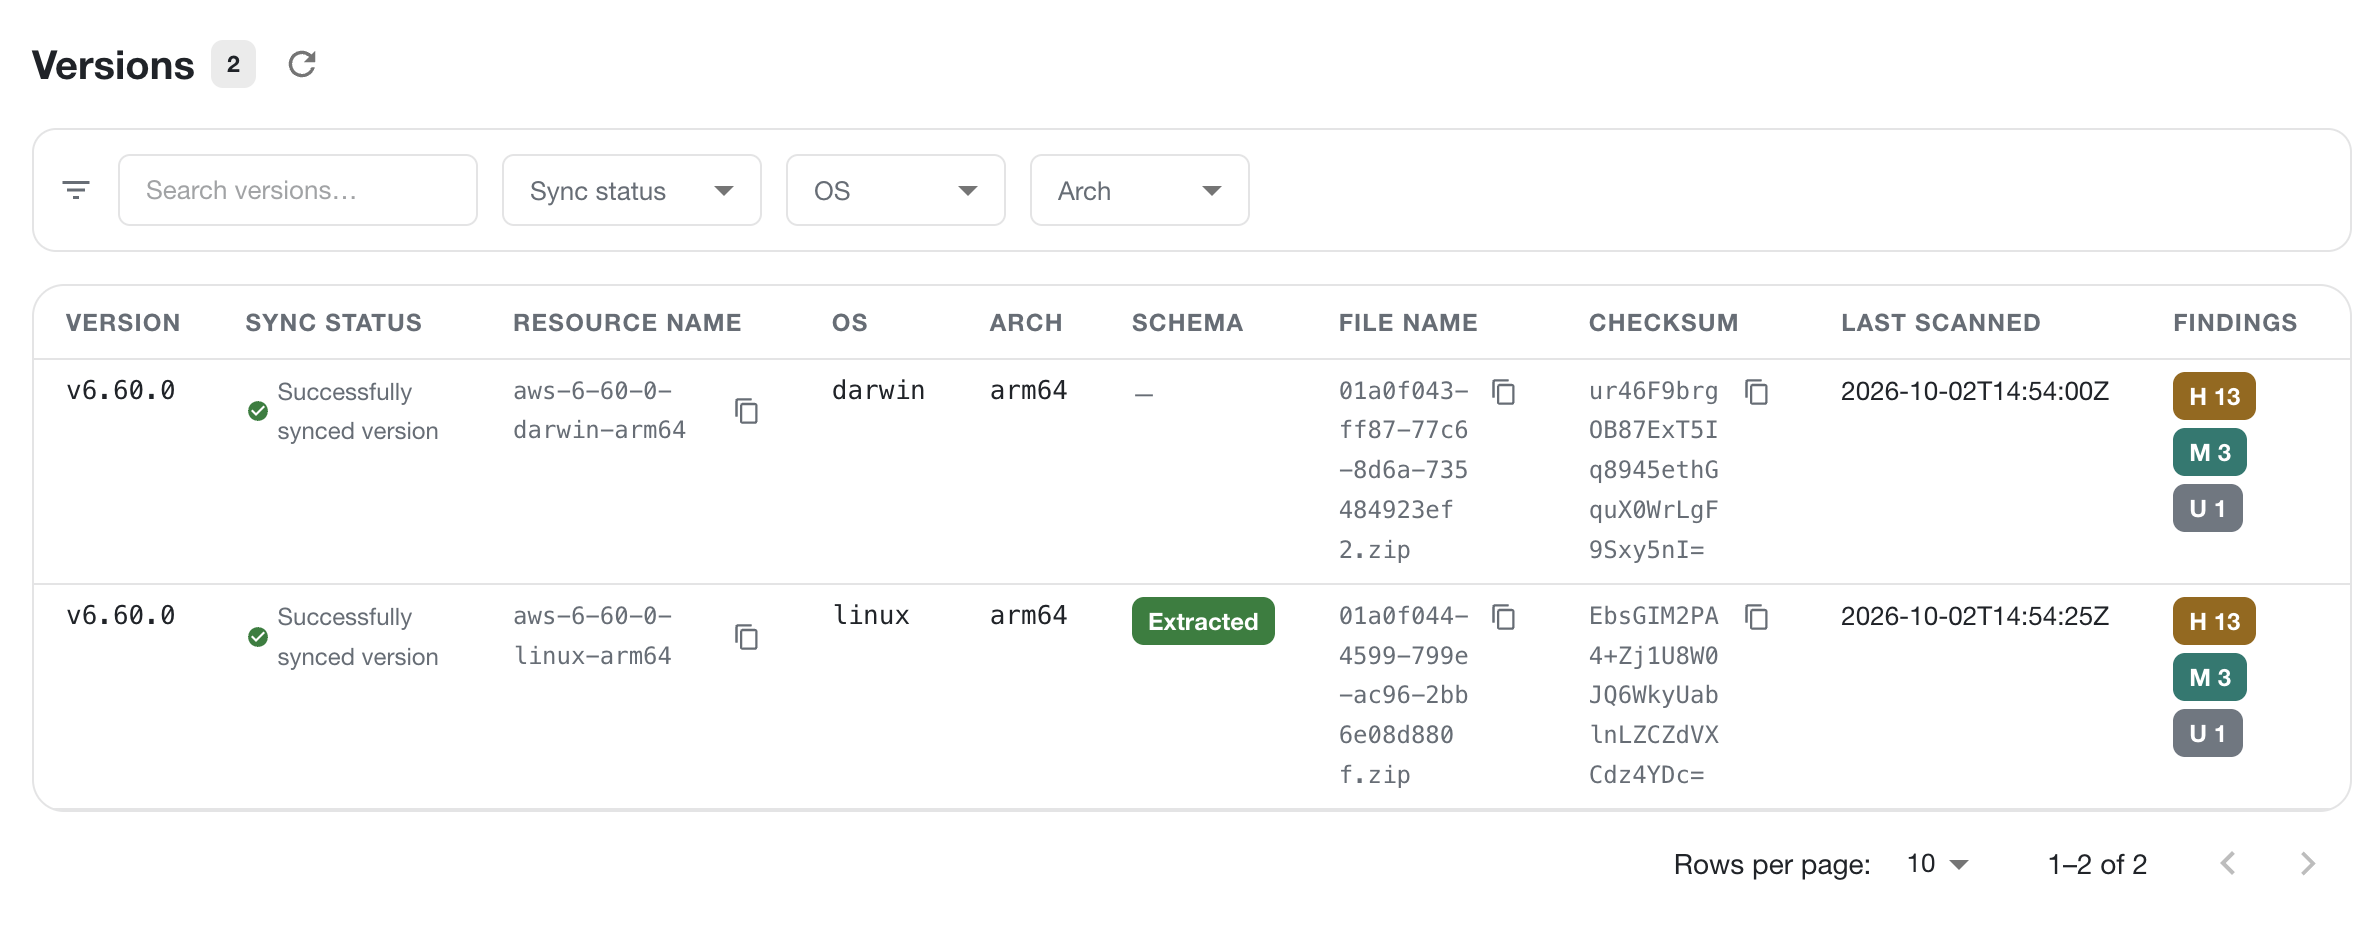Image resolution: width=2368 pixels, height=940 pixels.
Task: Sort by LAST SCANNED column header
Action: pyautogui.click(x=1941, y=323)
